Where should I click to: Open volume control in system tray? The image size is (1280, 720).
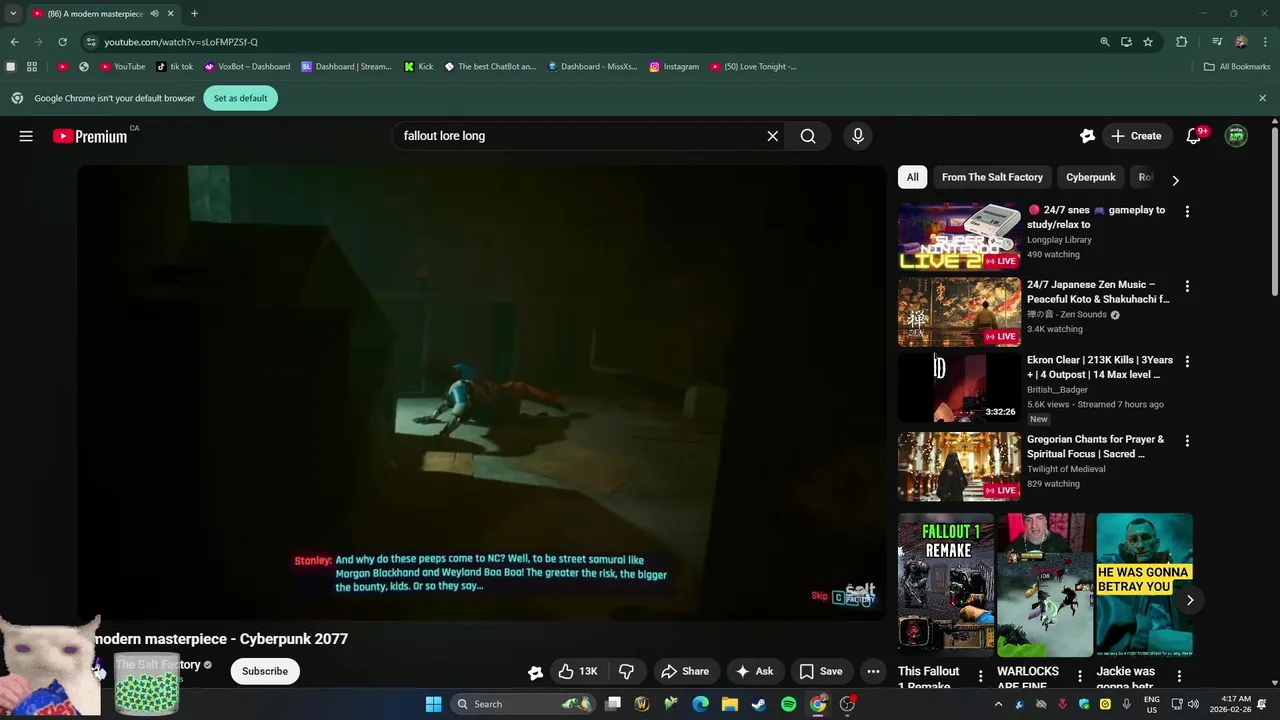click(1193, 704)
